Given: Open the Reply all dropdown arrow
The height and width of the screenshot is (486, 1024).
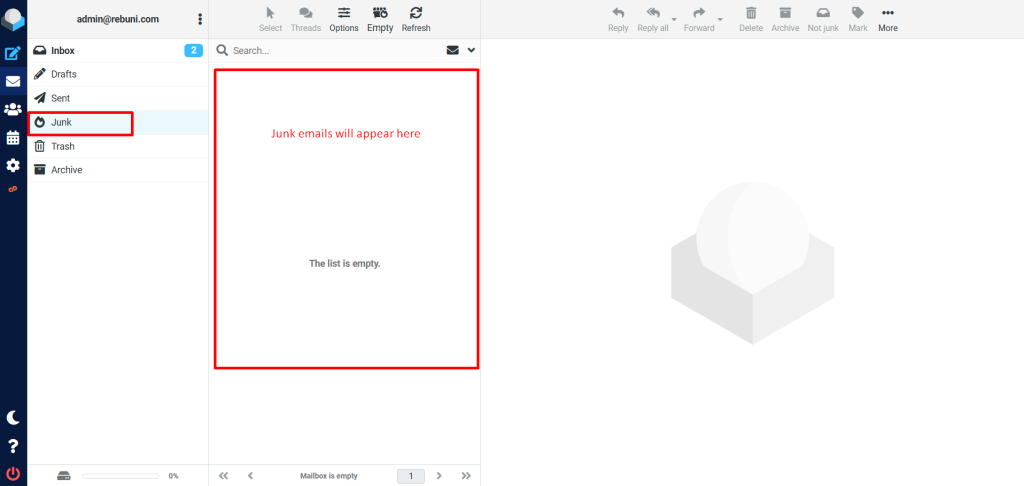Looking at the screenshot, I should click(674, 19).
